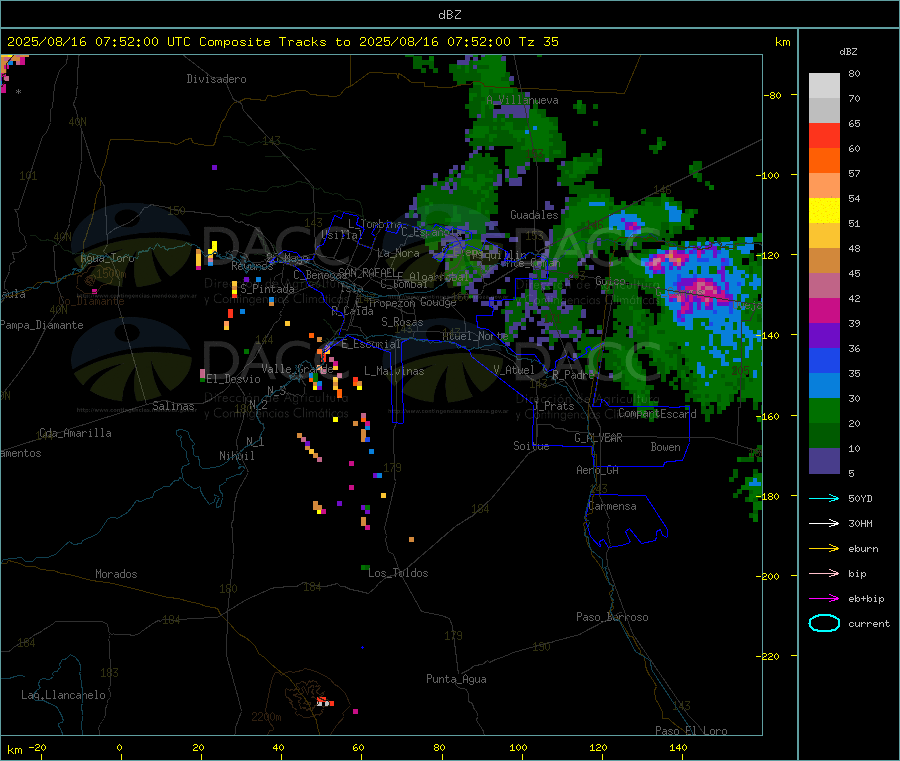Click the 'dBZ' title at top center
The width and height of the screenshot is (900, 761).
tap(449, 15)
